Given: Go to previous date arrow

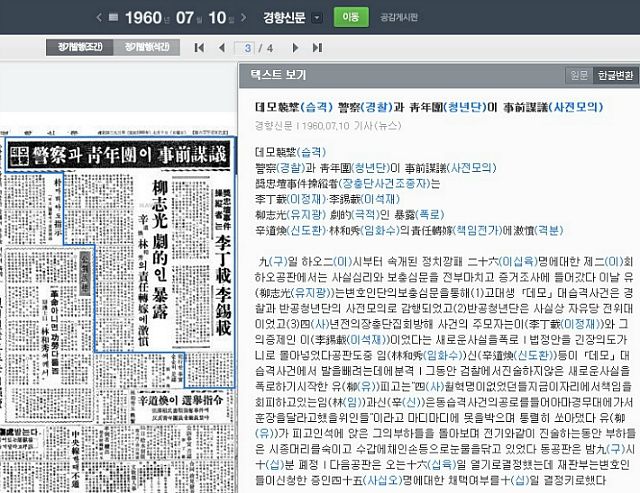Looking at the screenshot, I should pyautogui.click(x=99, y=18).
